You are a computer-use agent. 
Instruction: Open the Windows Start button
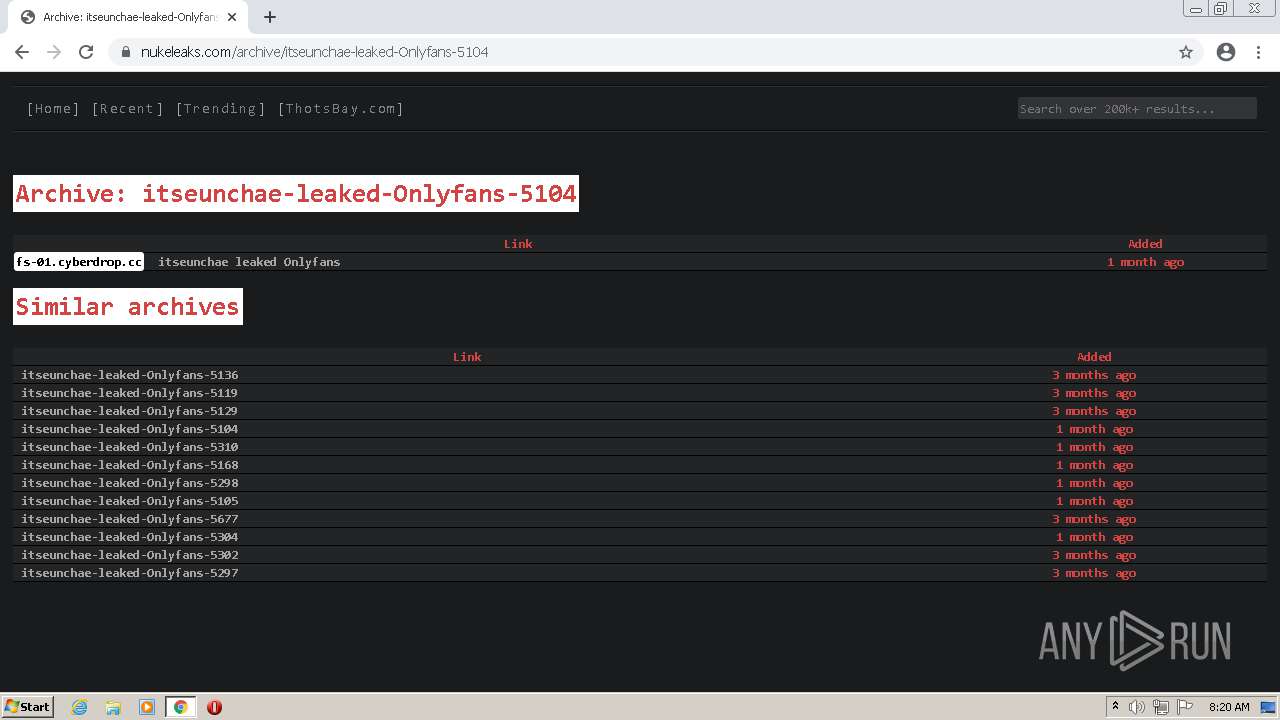pyautogui.click(x=28, y=707)
